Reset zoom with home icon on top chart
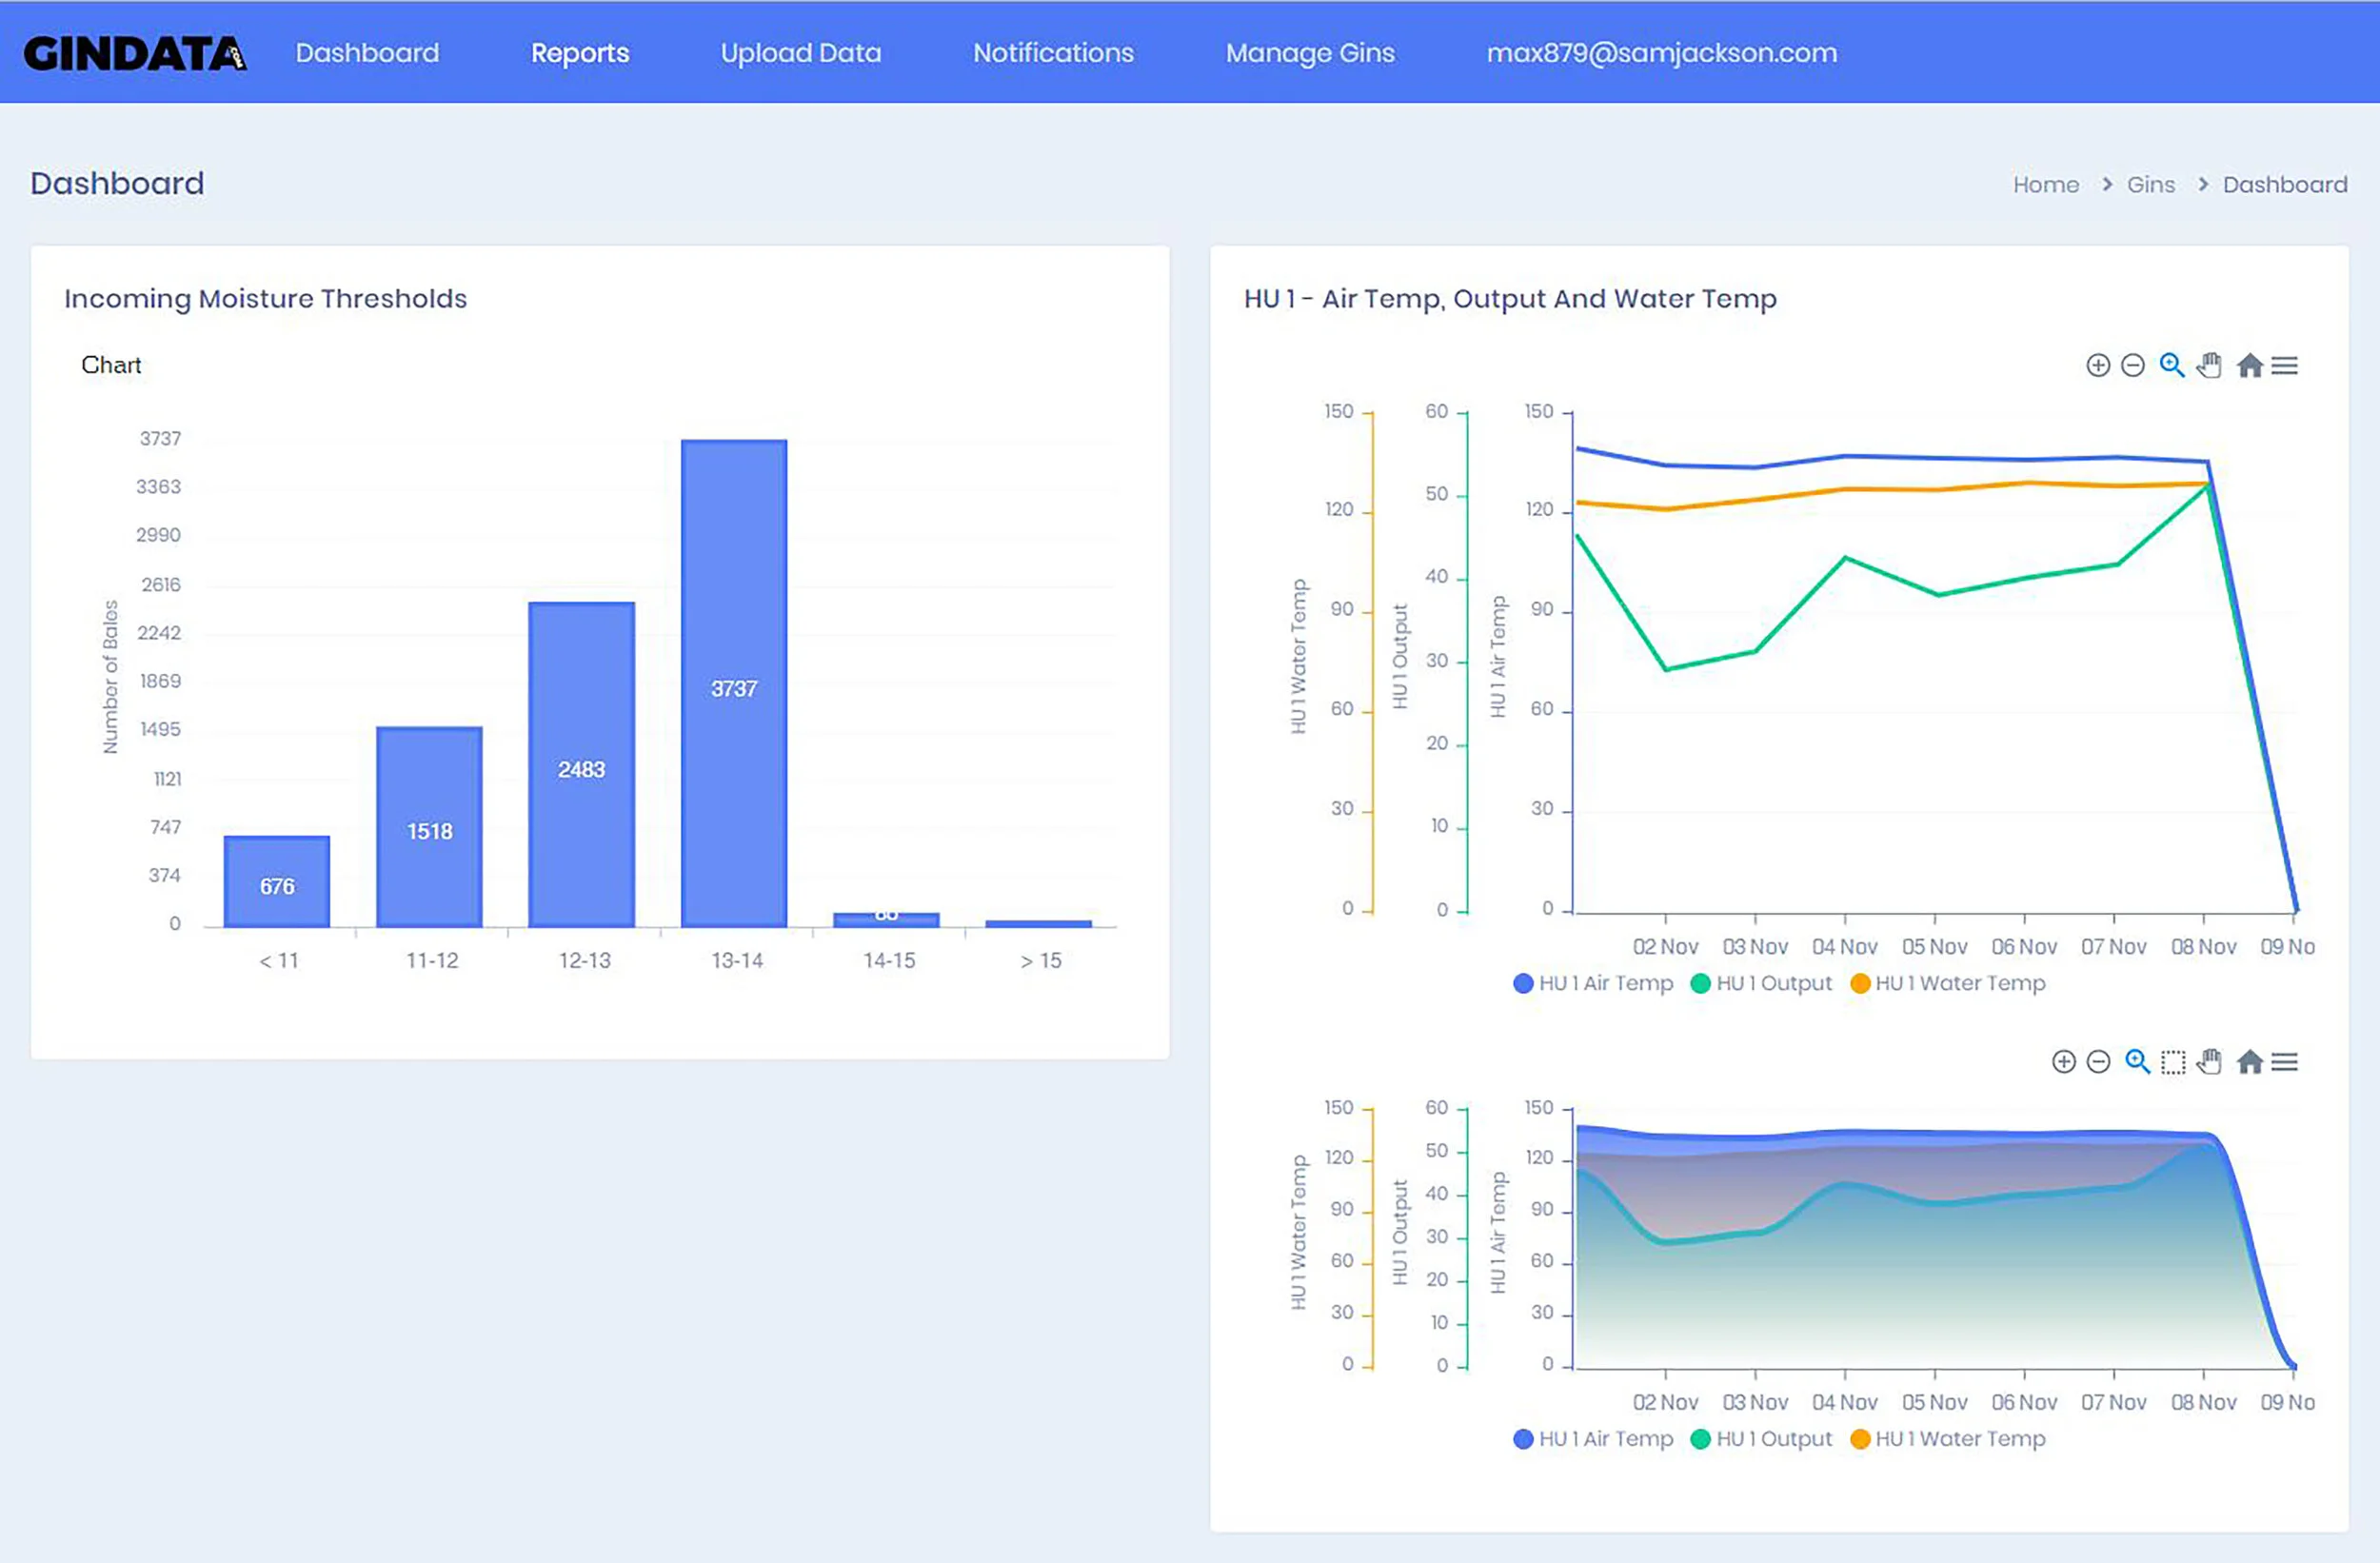Image resolution: width=2380 pixels, height=1563 pixels. (x=2250, y=366)
